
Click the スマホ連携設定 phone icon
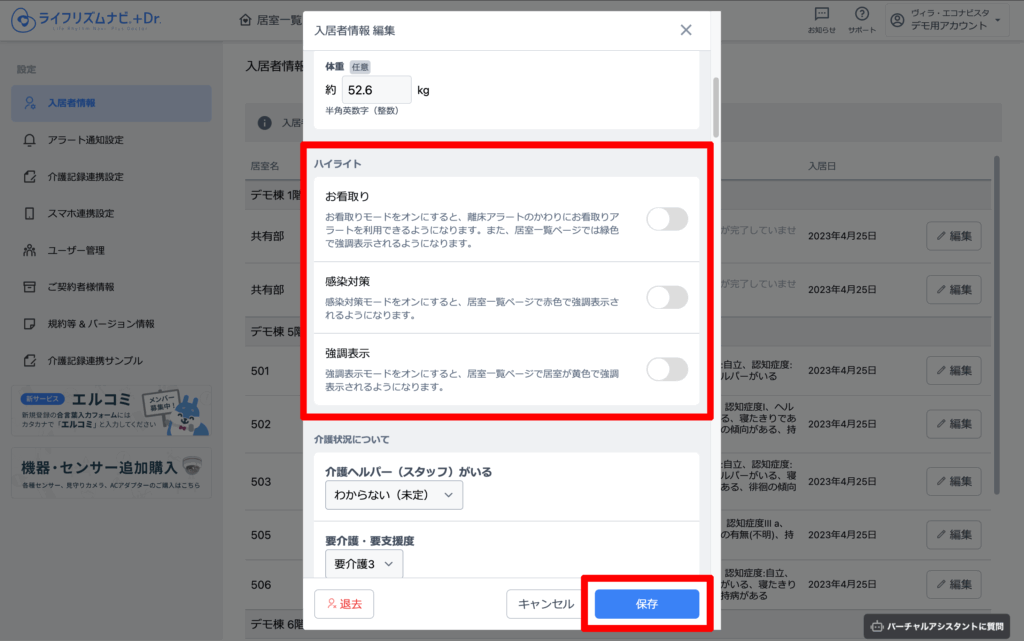(30, 214)
